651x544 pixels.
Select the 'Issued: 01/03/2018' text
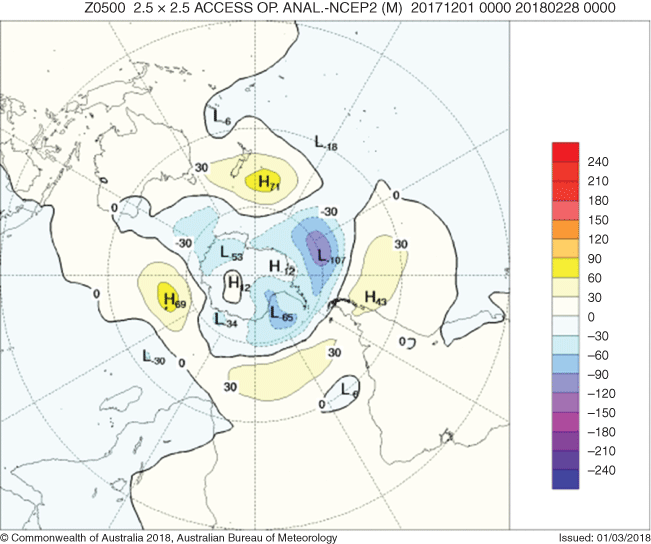[604, 537]
